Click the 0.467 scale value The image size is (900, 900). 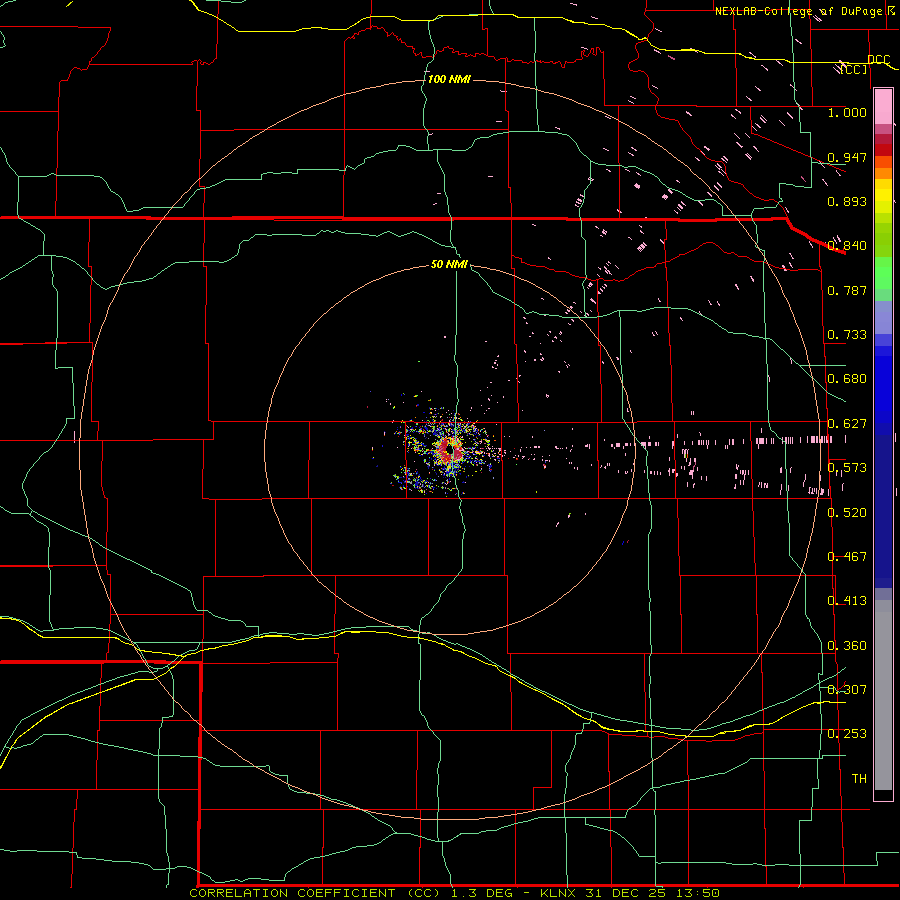847,557
